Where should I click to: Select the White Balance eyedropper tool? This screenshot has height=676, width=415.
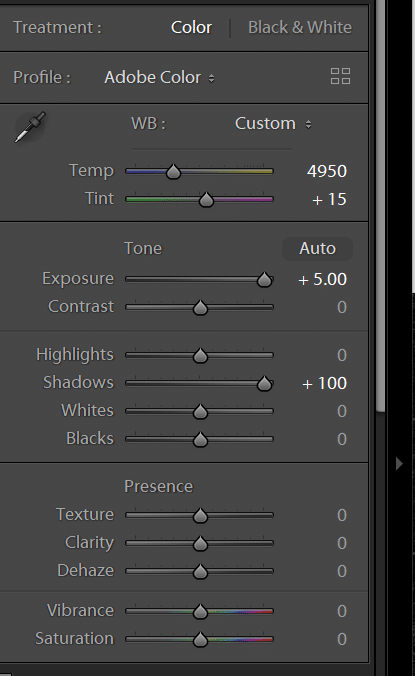pyautogui.click(x=30, y=127)
